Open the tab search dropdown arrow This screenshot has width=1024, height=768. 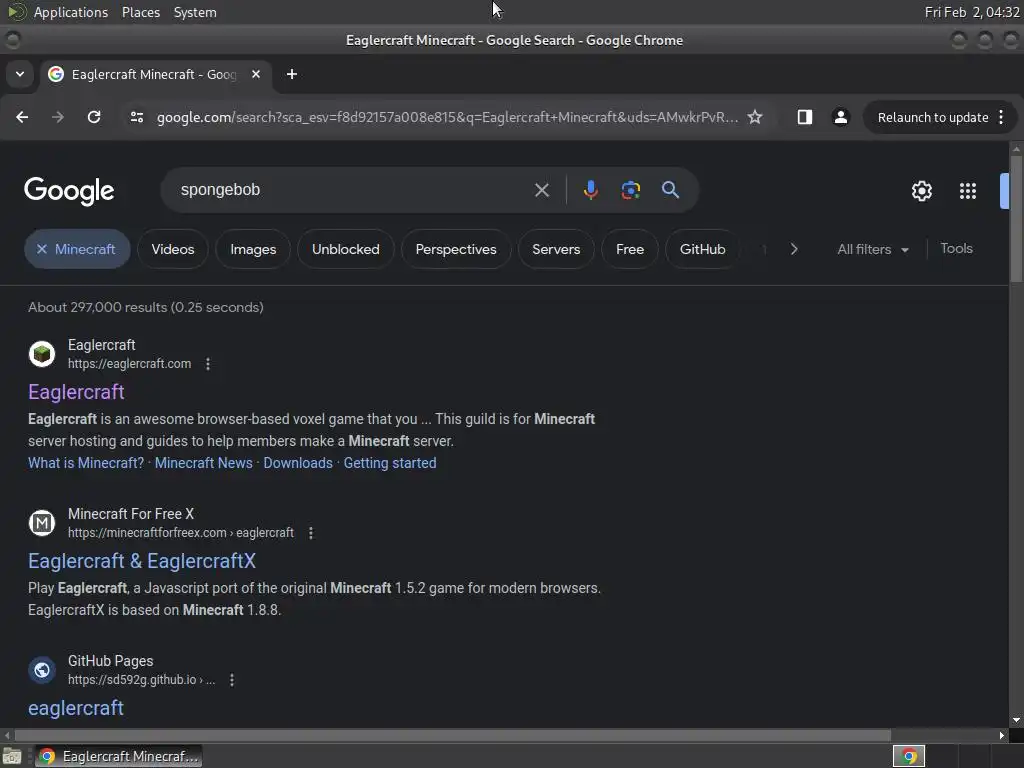point(20,74)
